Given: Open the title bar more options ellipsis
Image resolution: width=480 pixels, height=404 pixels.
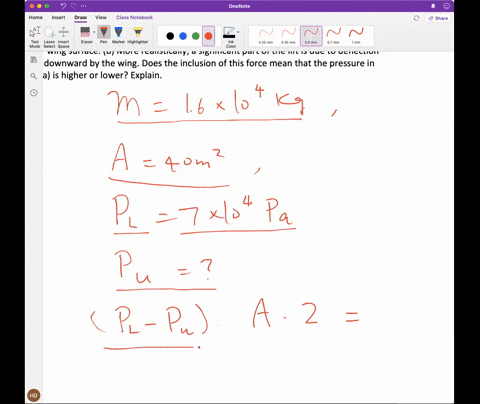Looking at the screenshot, I should point(84,6).
